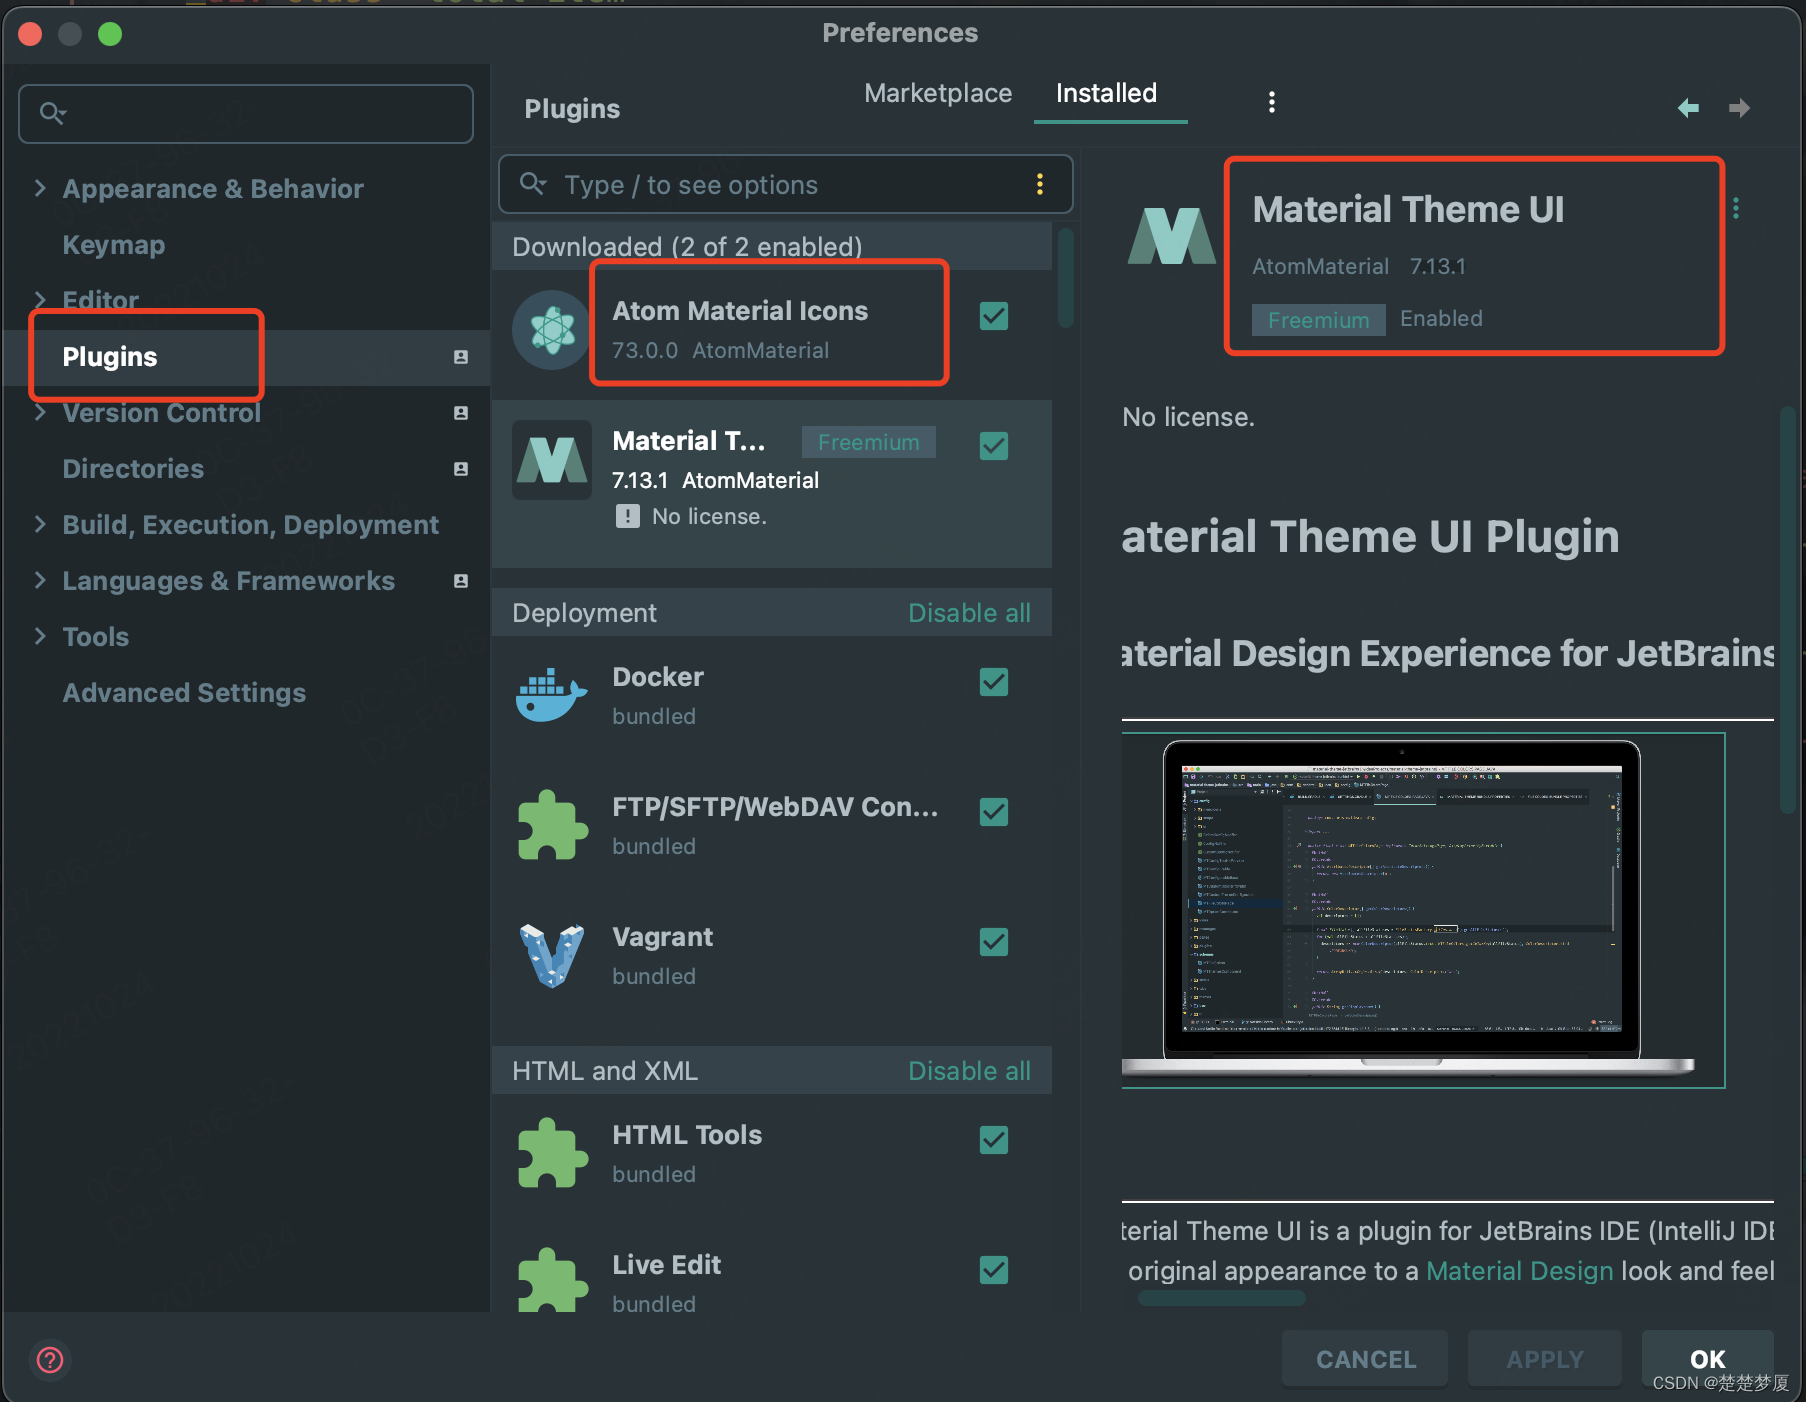Click the "No license." text in the details pane

[x=1188, y=417]
